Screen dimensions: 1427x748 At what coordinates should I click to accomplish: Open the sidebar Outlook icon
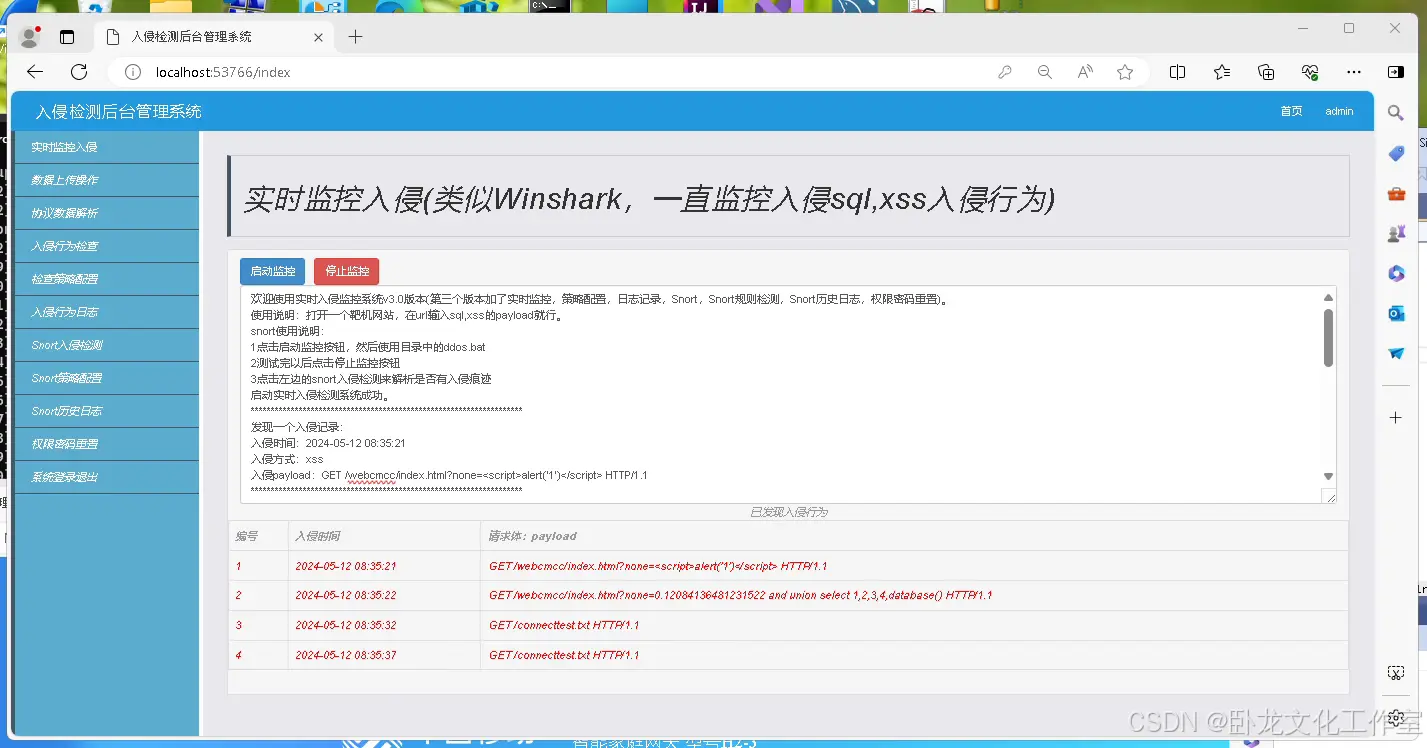(x=1397, y=313)
